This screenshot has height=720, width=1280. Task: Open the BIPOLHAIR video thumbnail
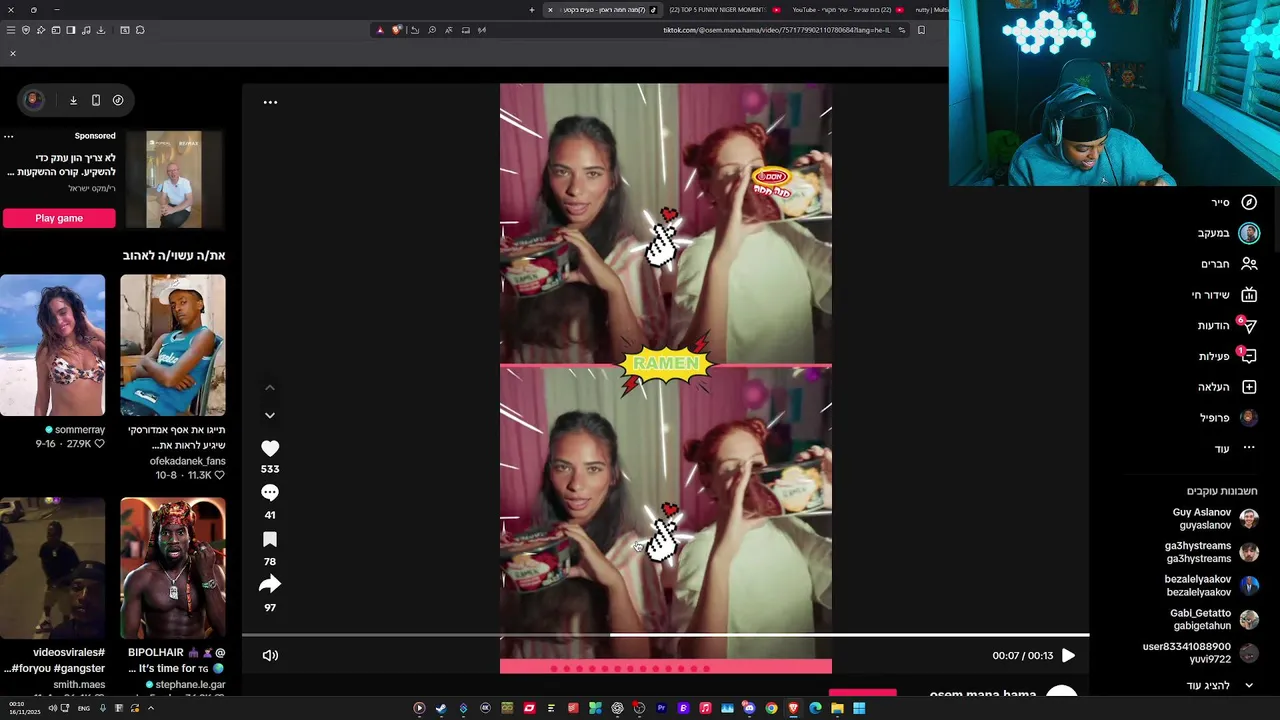(173, 568)
